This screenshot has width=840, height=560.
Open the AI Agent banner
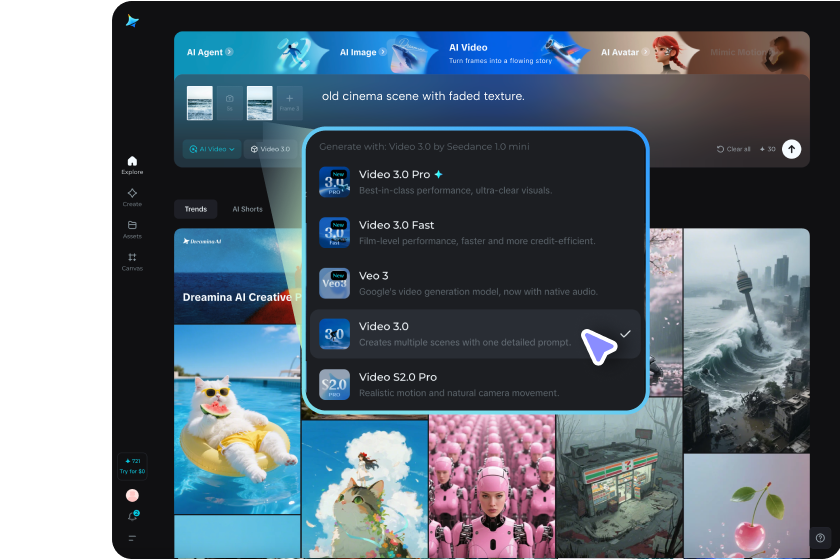[x=244, y=53]
